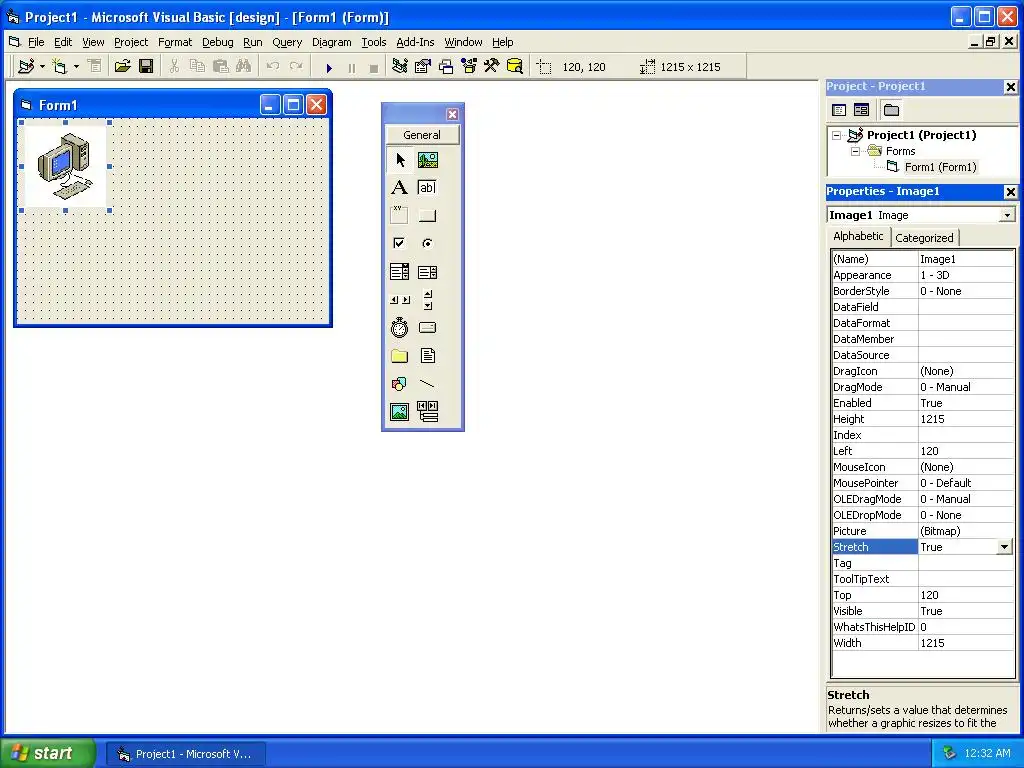Switch to the Alphabetic tab
1024x768 pixels.
click(x=858, y=236)
